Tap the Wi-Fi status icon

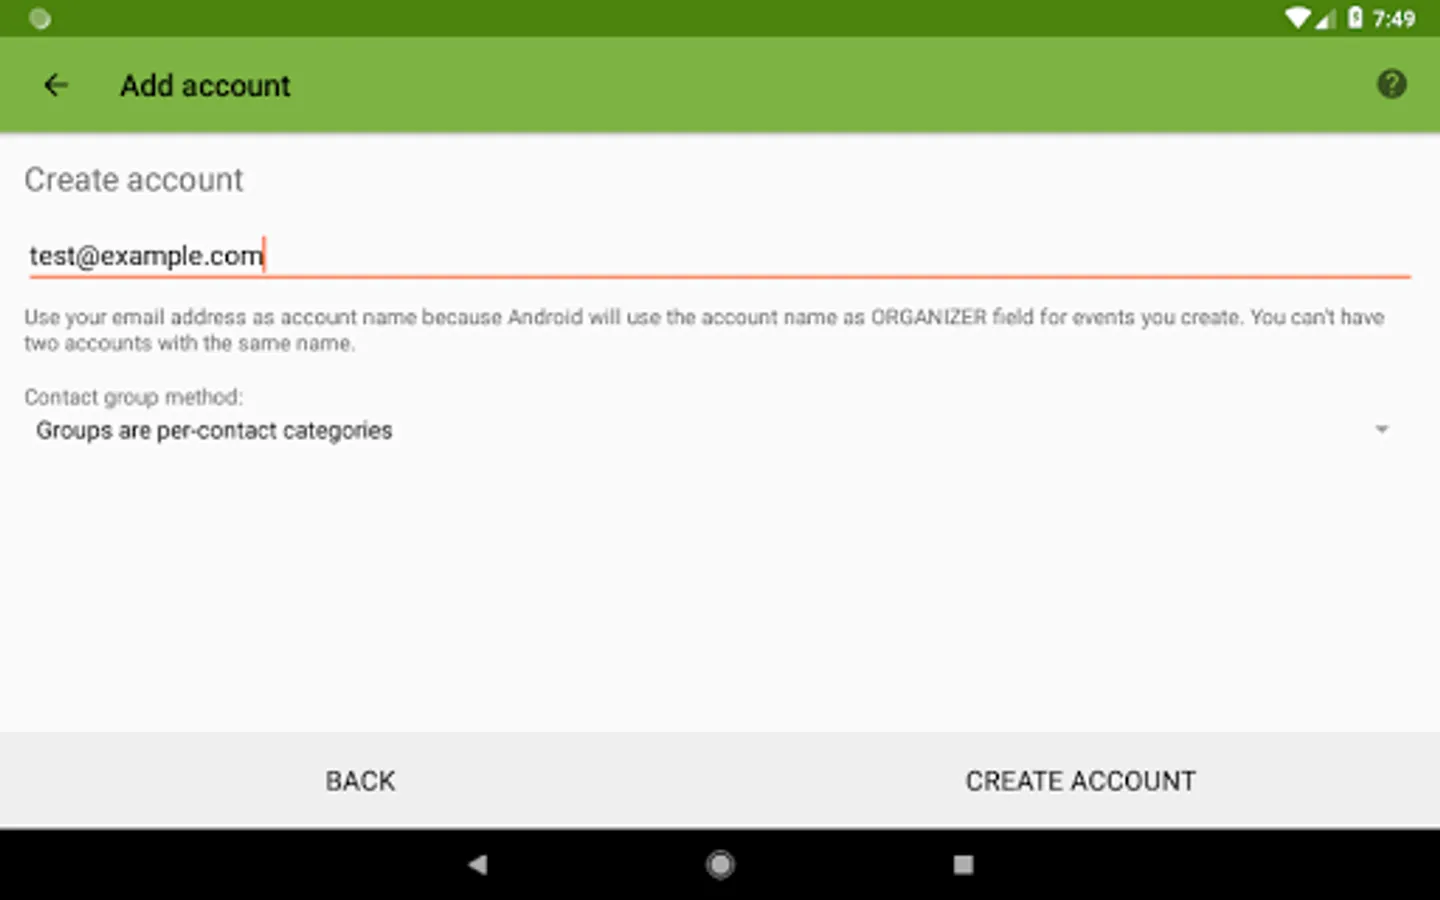click(1297, 18)
